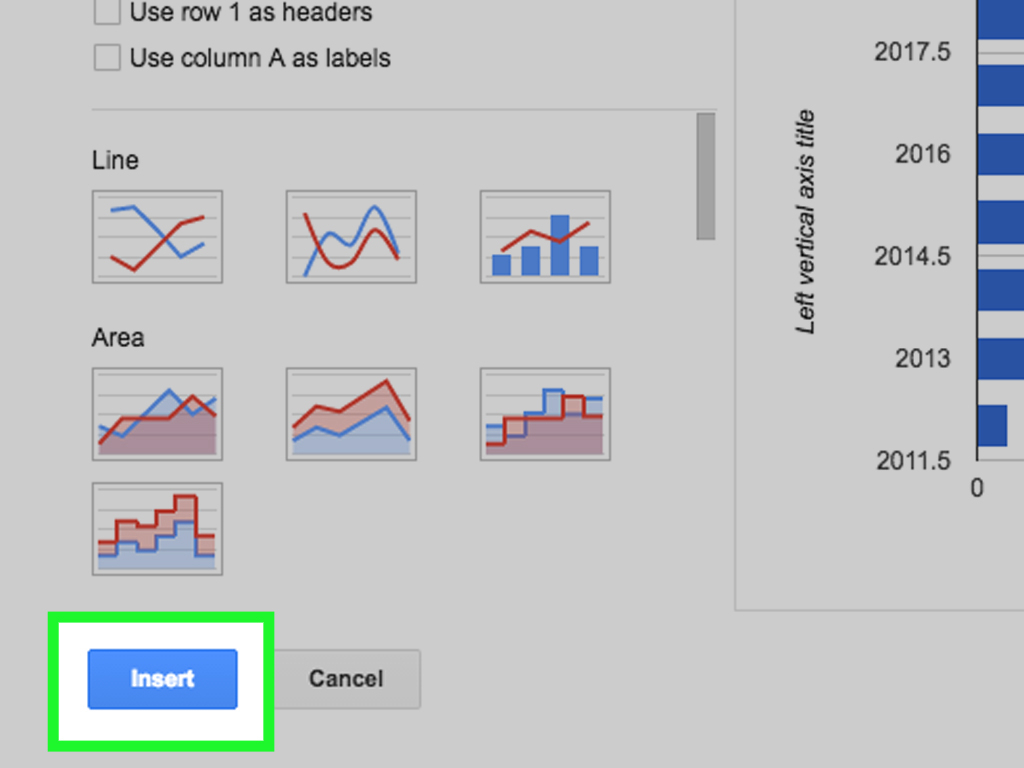Click the 2014.5 axis label

912,256
